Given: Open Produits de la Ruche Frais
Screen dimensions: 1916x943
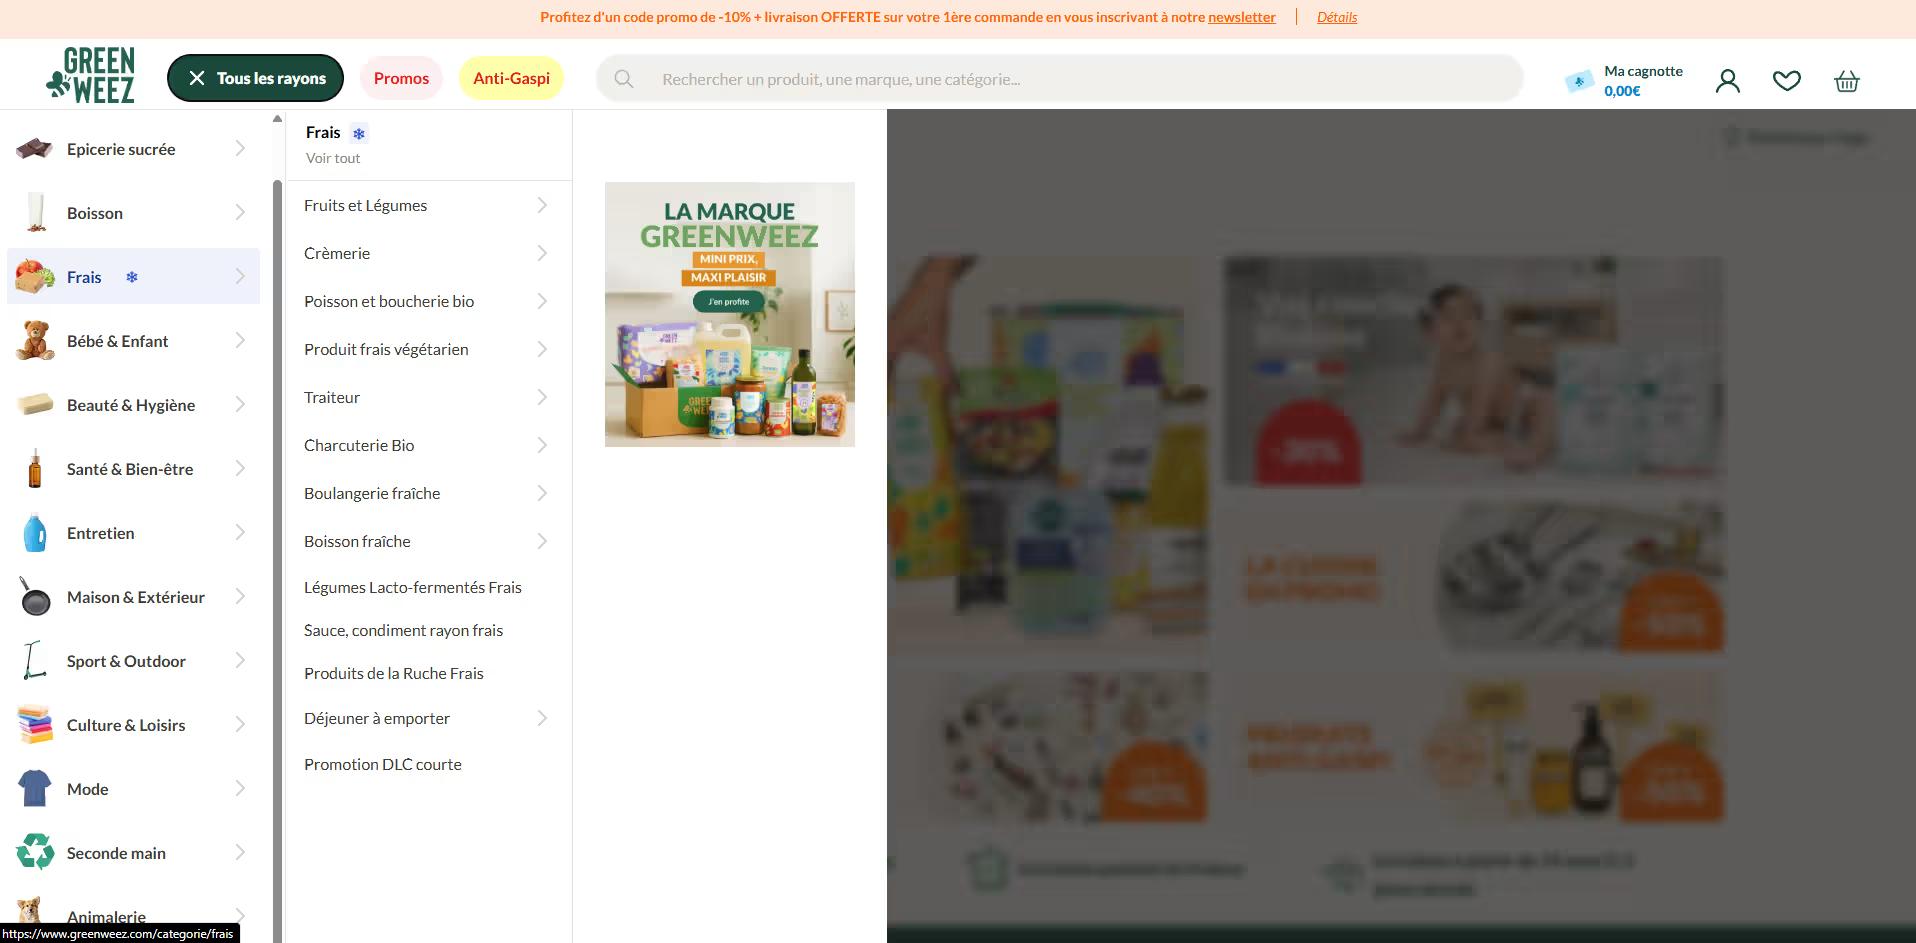Looking at the screenshot, I should pos(394,673).
